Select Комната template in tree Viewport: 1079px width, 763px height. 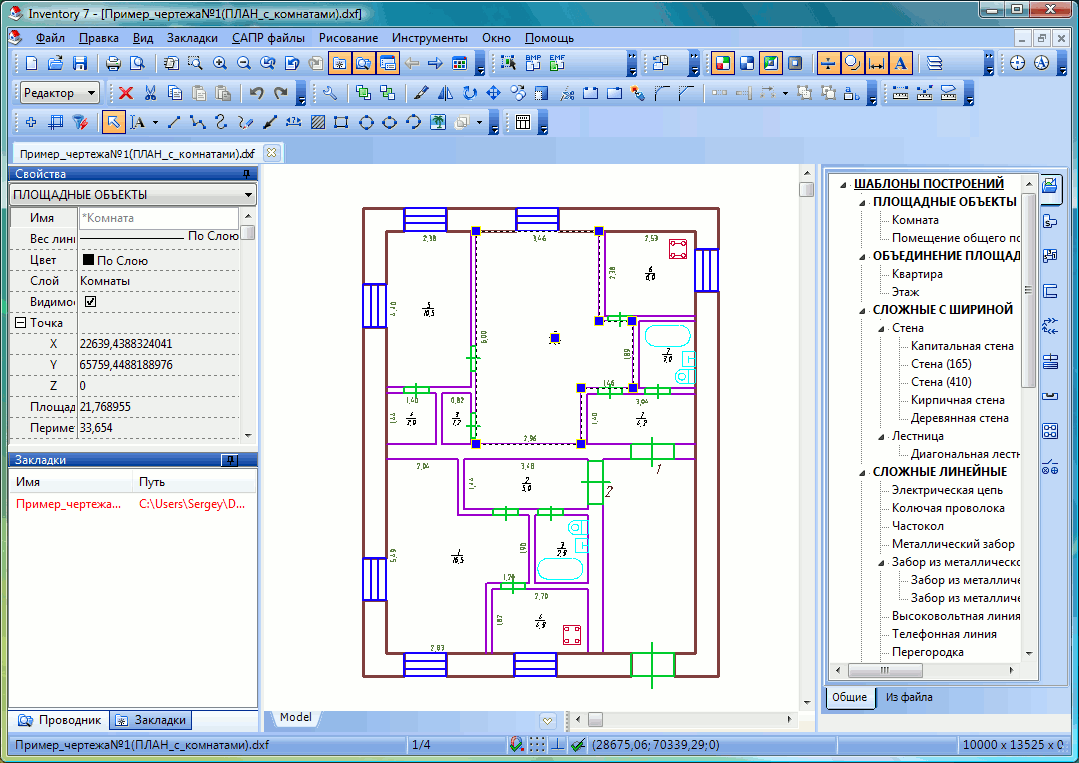[915, 220]
